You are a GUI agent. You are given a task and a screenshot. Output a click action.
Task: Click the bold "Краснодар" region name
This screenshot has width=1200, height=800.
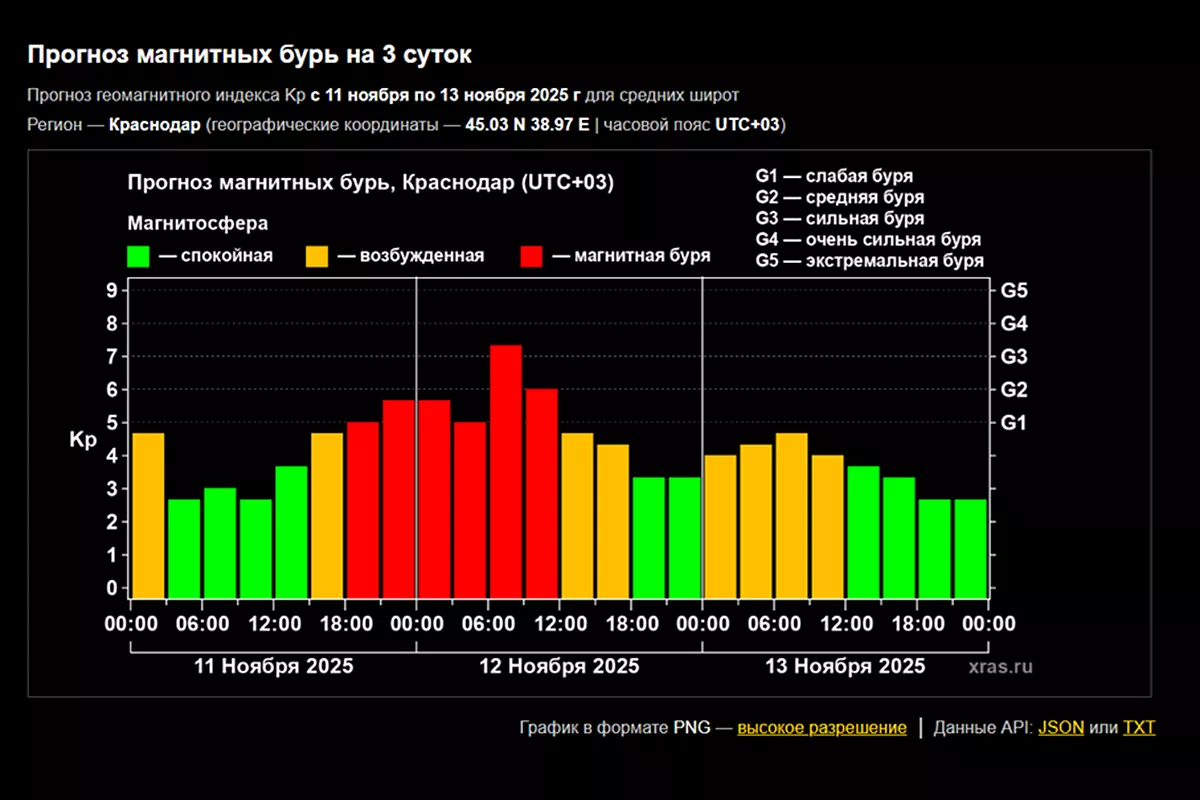155,125
